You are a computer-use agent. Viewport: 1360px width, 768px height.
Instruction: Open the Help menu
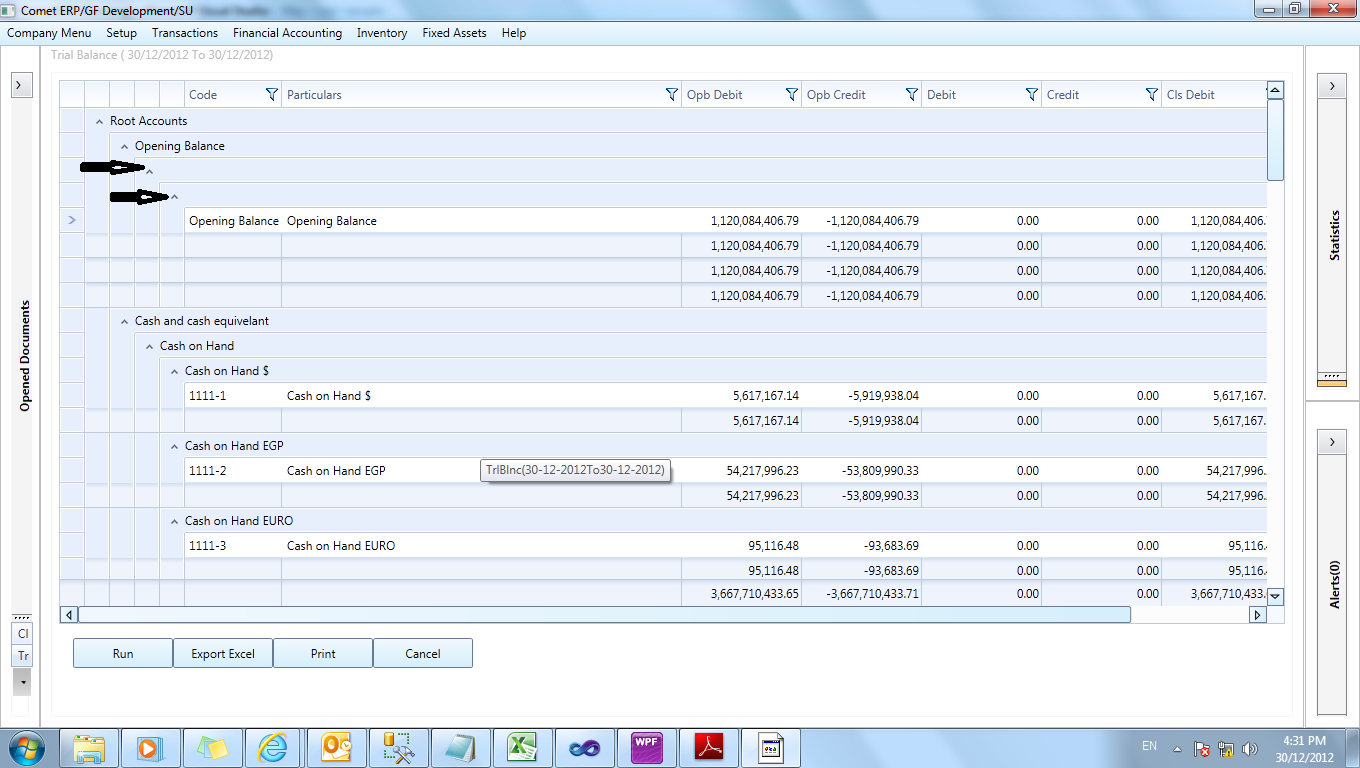(514, 33)
